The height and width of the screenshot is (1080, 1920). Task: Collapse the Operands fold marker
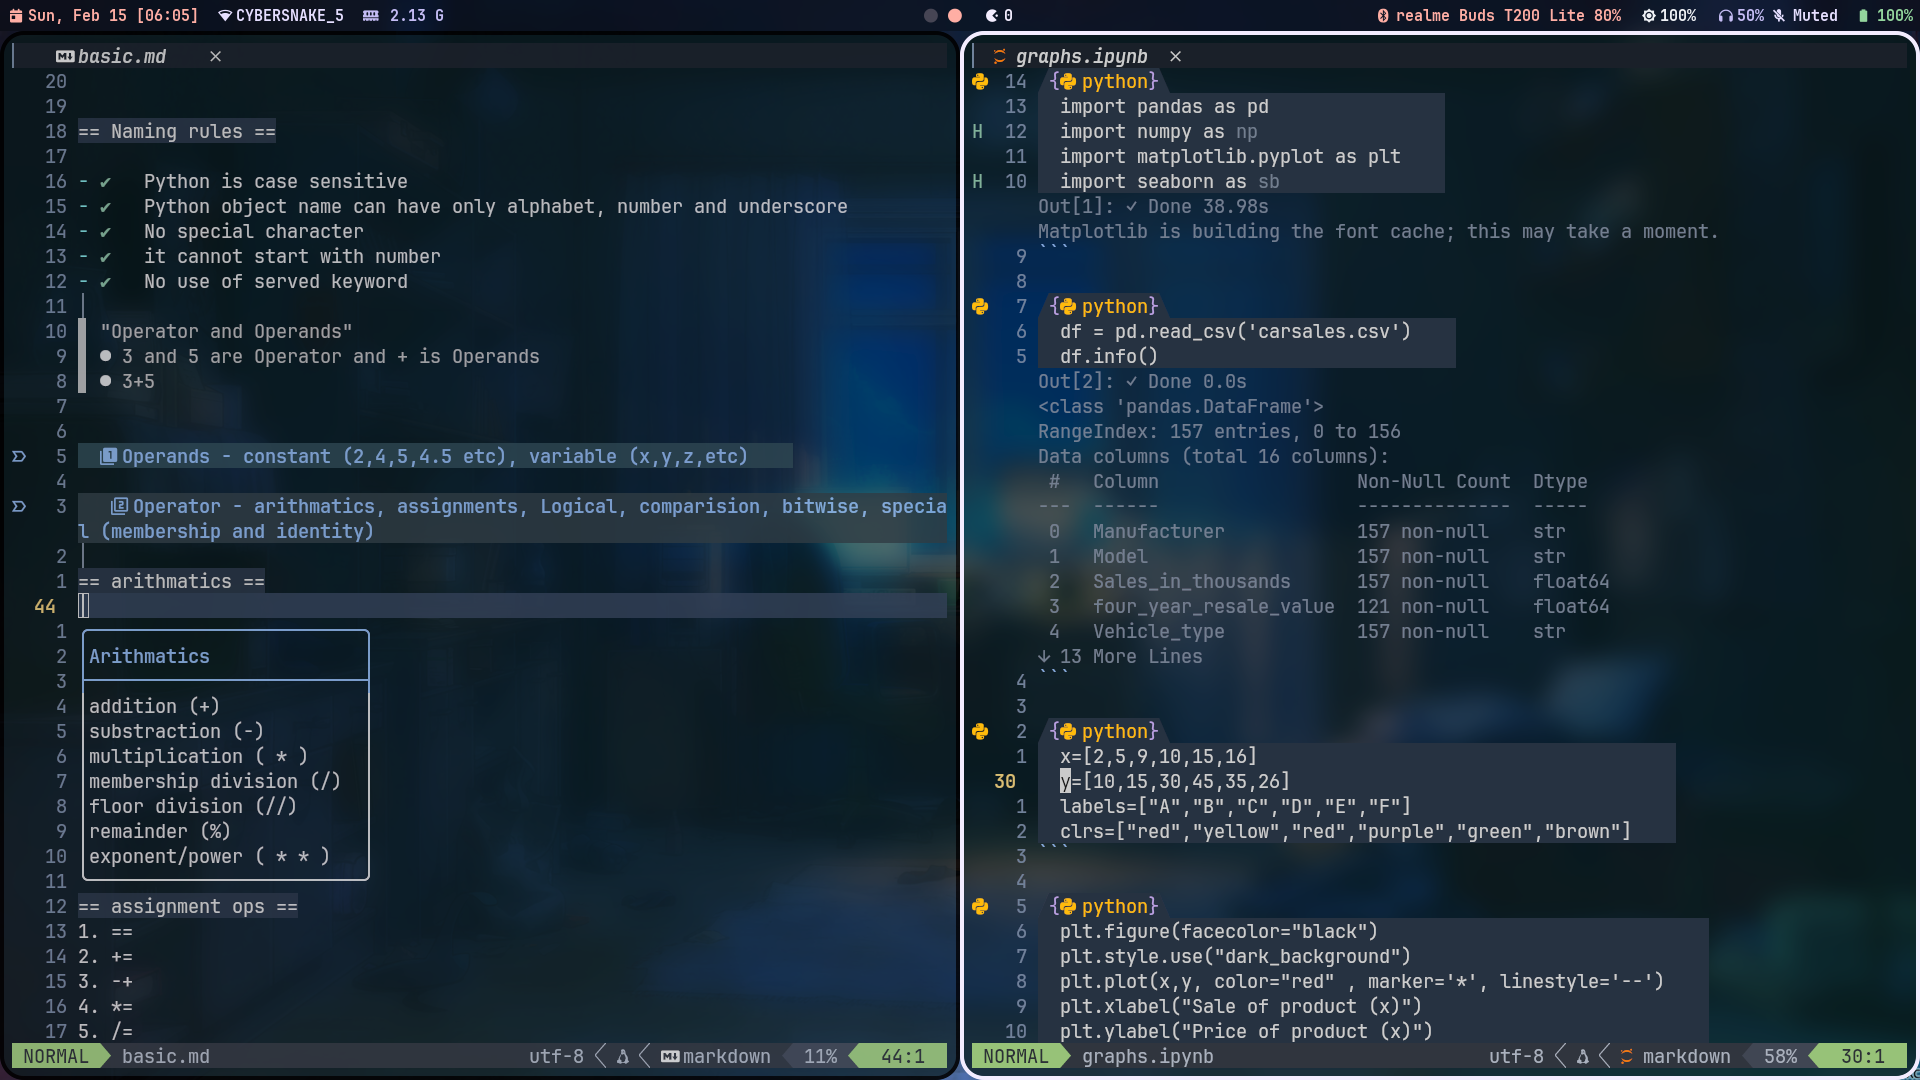click(x=18, y=457)
